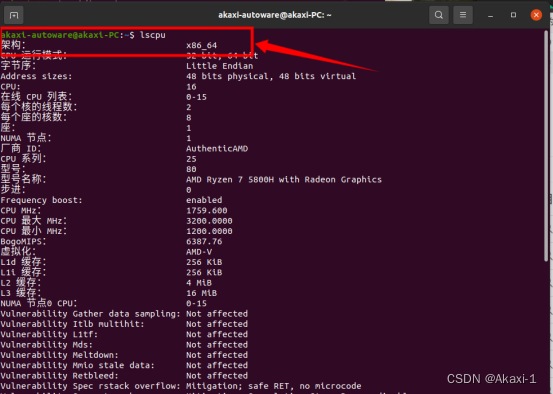Select the 3200.0000 max MHz value

(209, 221)
